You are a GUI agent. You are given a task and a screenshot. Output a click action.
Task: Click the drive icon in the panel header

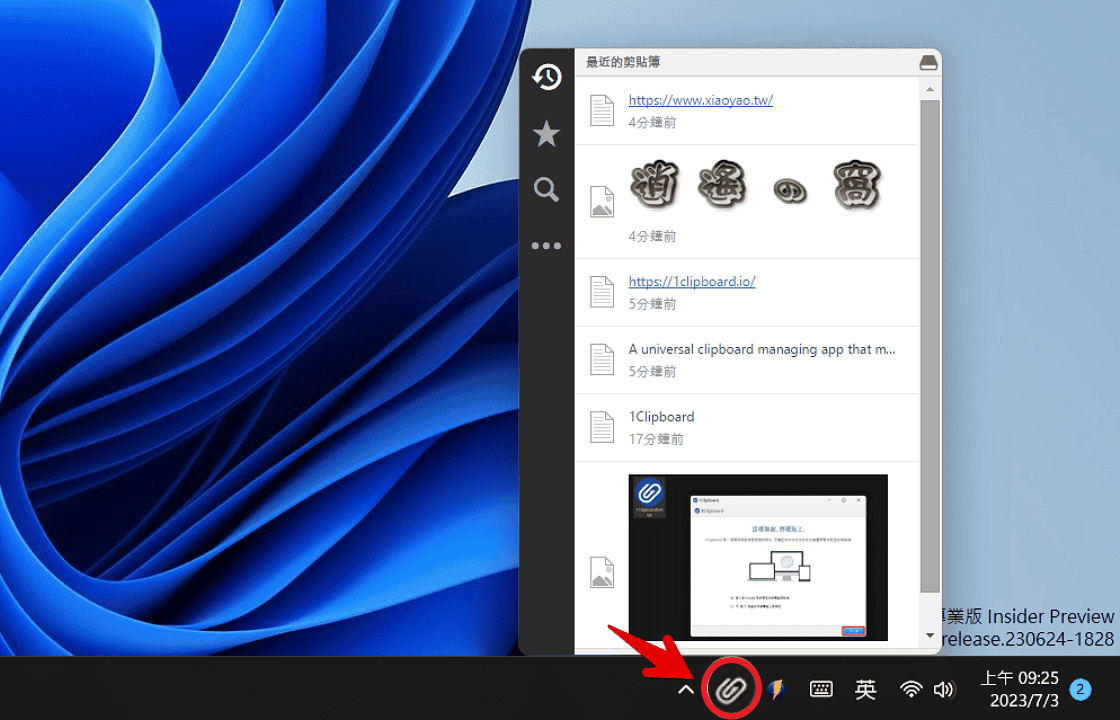click(x=928, y=62)
